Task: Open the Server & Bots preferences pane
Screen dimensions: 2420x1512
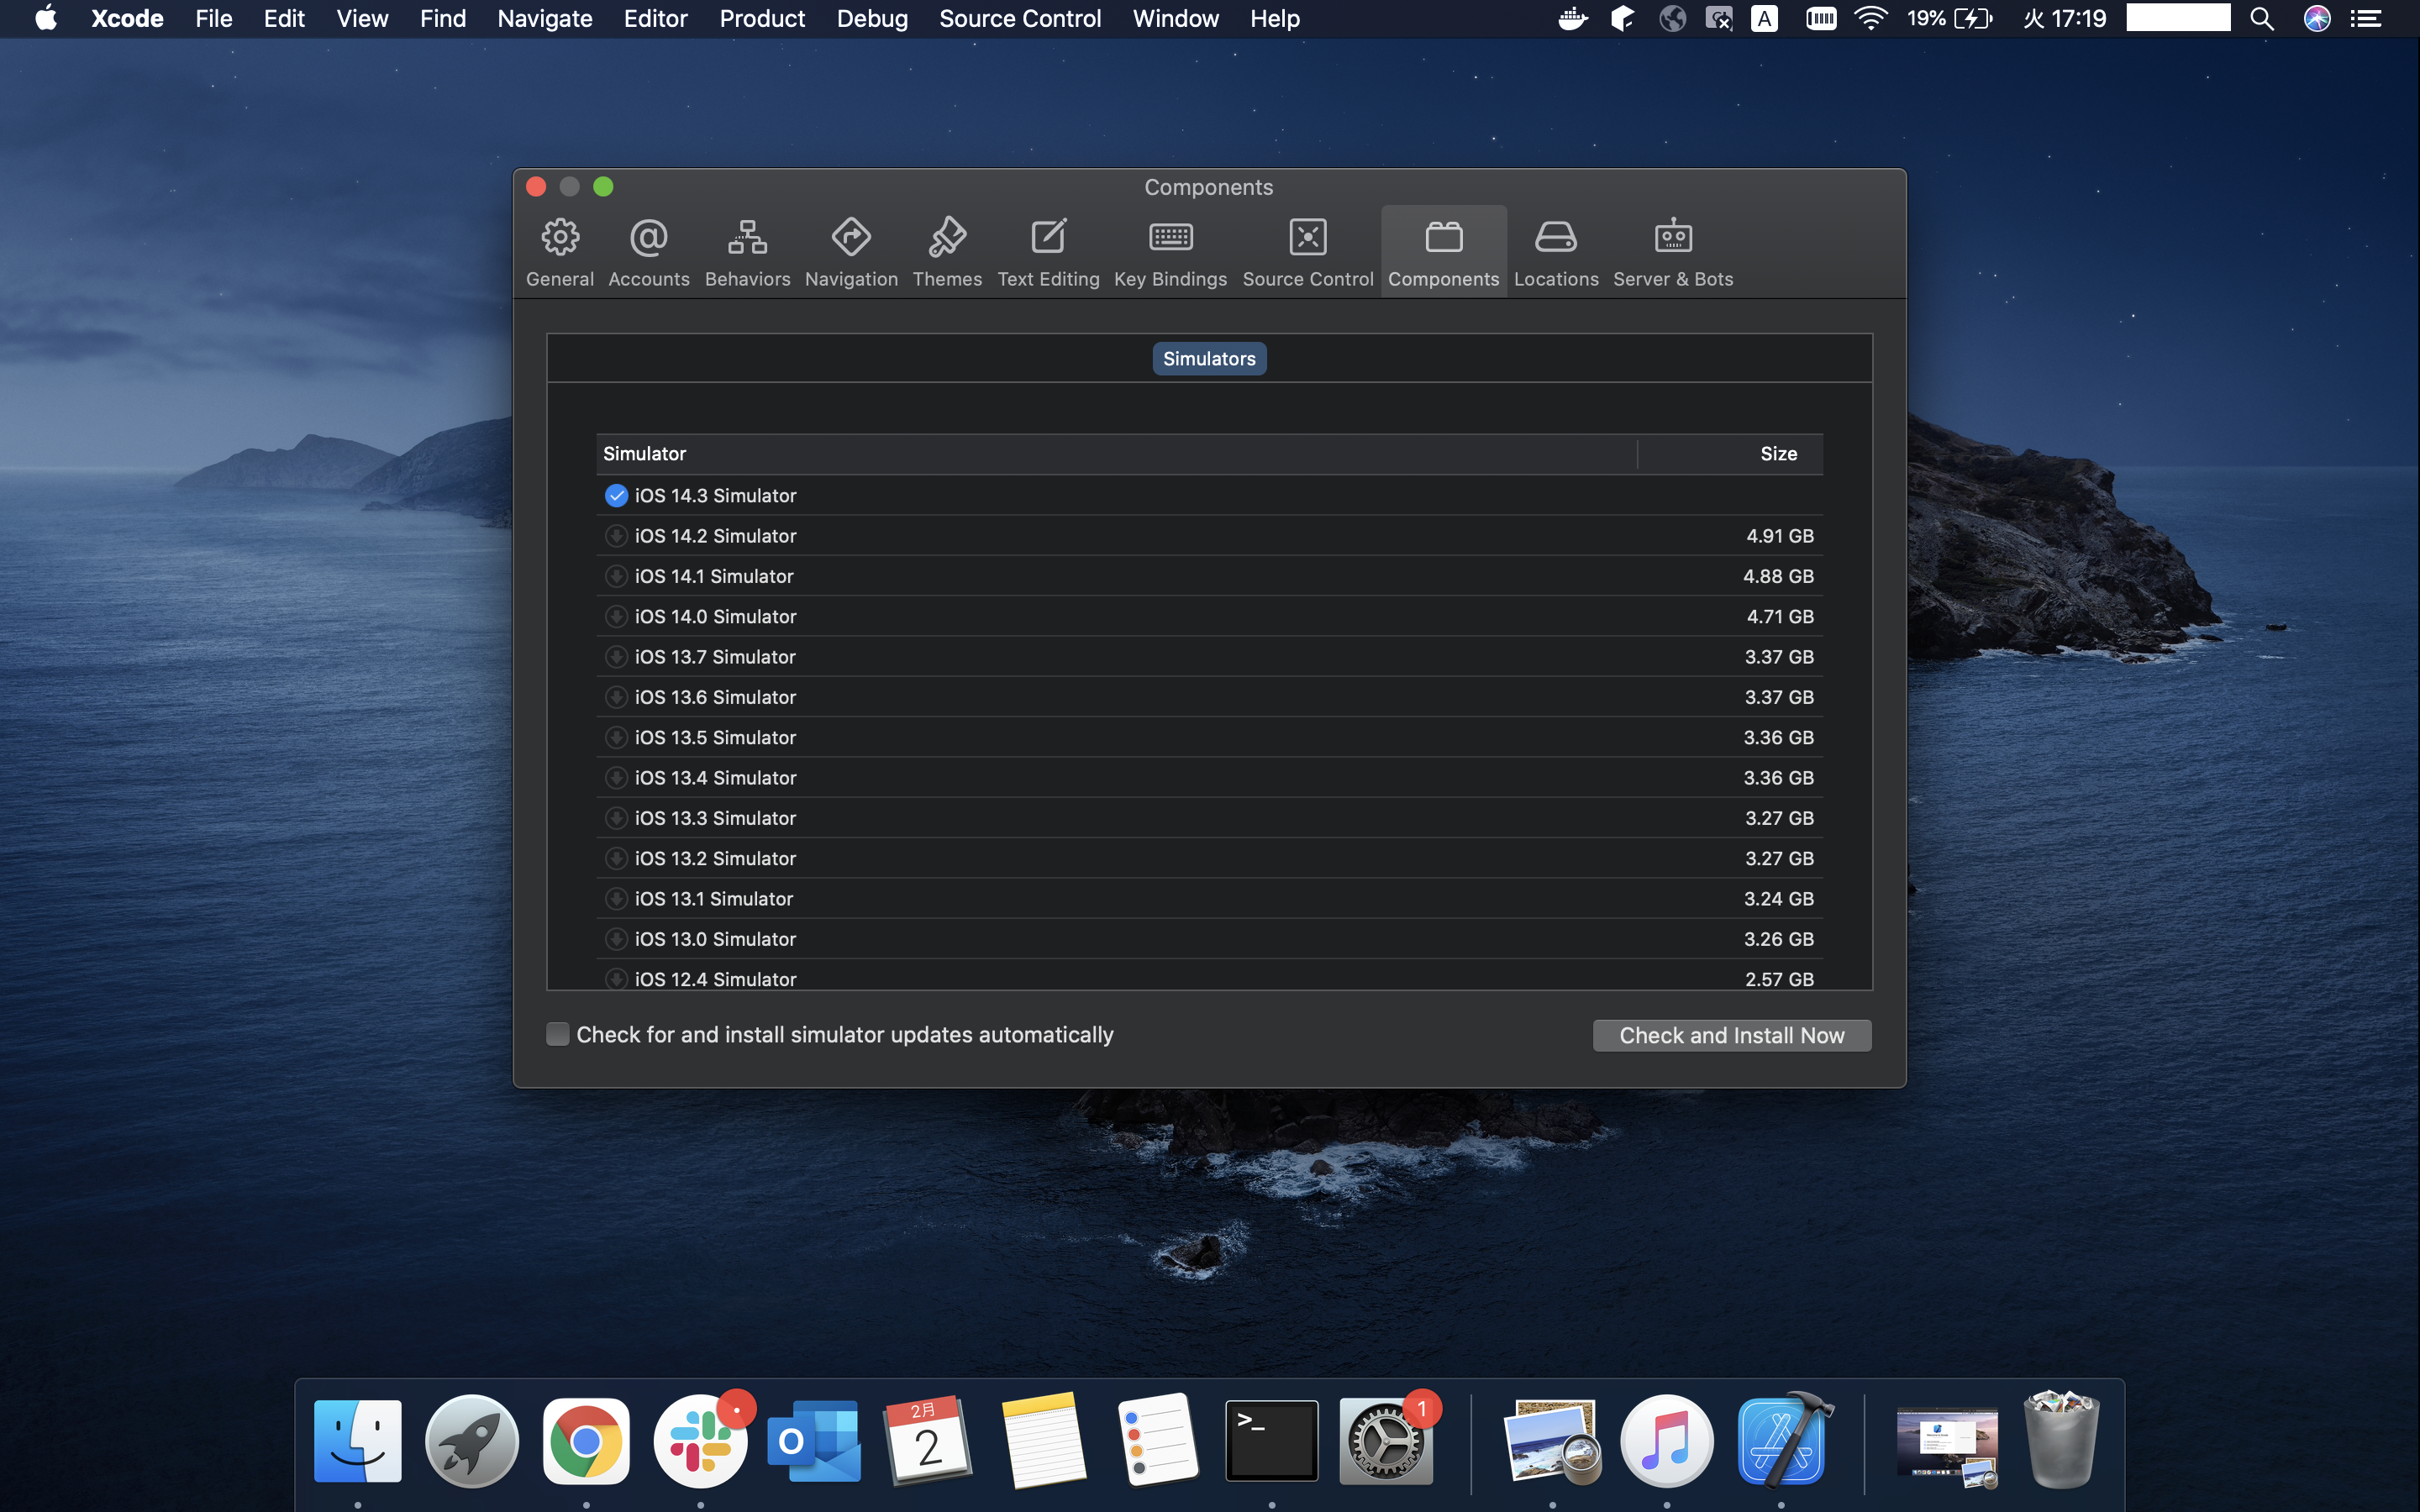Action: click(1672, 253)
